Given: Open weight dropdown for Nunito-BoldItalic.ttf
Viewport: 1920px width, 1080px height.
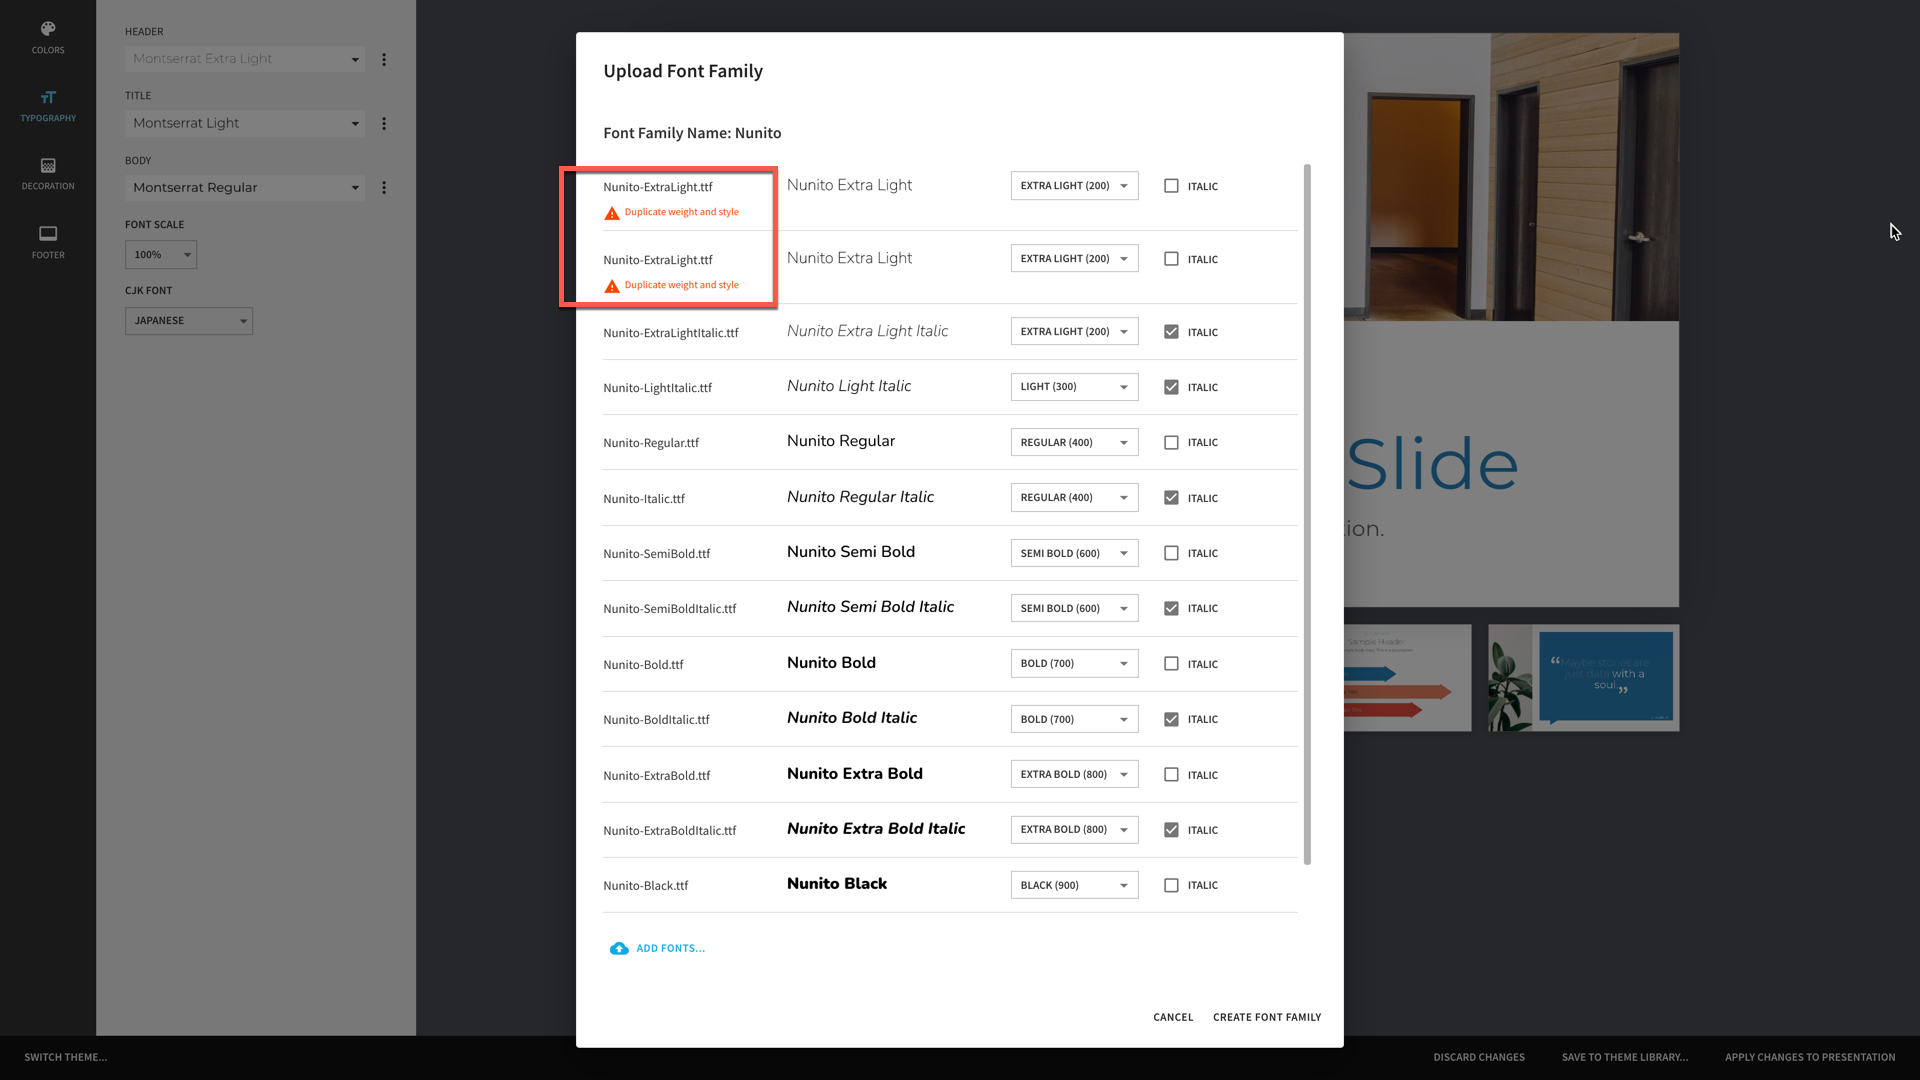Looking at the screenshot, I should (x=1074, y=719).
